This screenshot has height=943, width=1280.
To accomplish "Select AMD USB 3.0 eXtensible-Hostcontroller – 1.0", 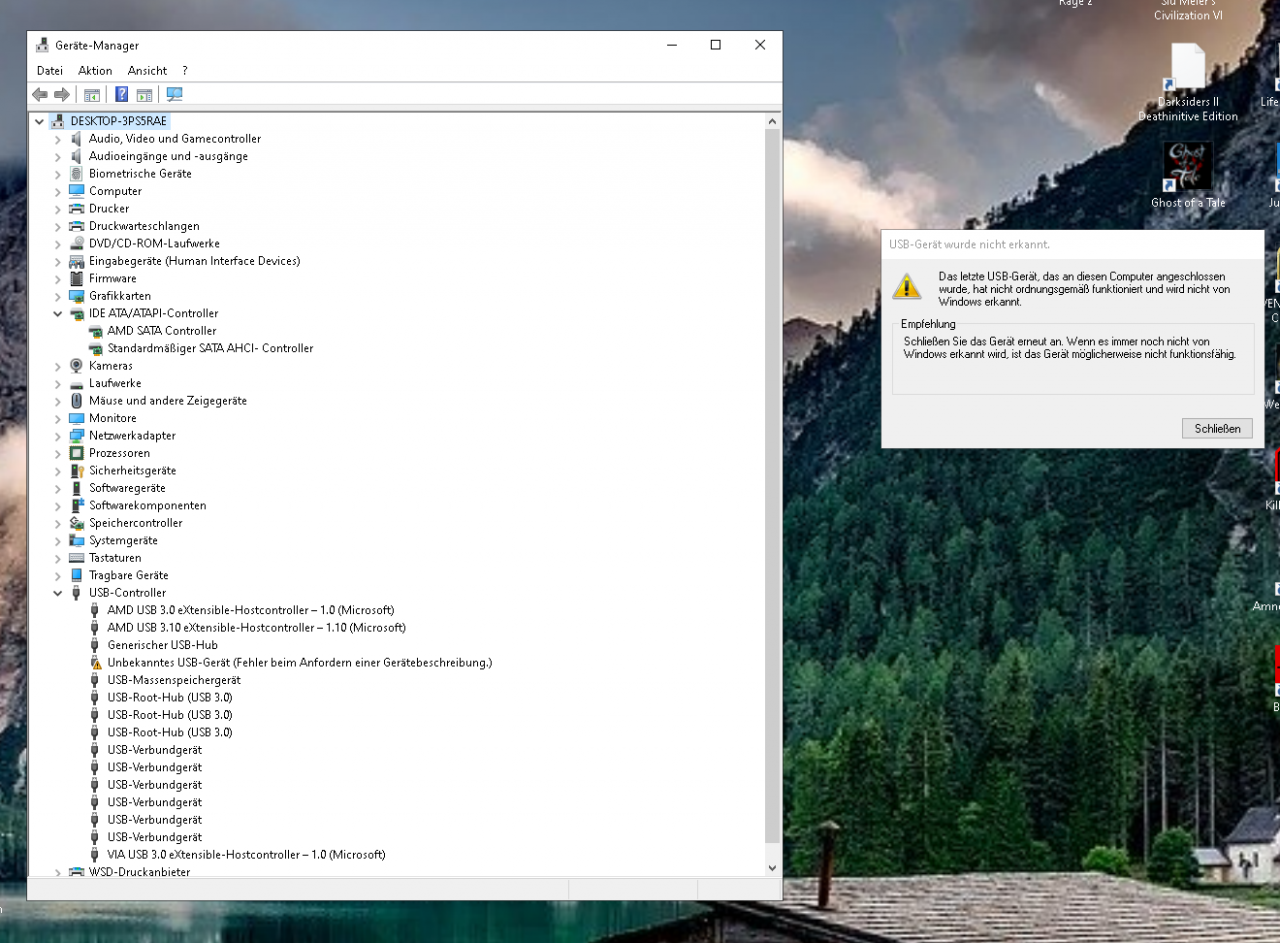I will coord(251,610).
